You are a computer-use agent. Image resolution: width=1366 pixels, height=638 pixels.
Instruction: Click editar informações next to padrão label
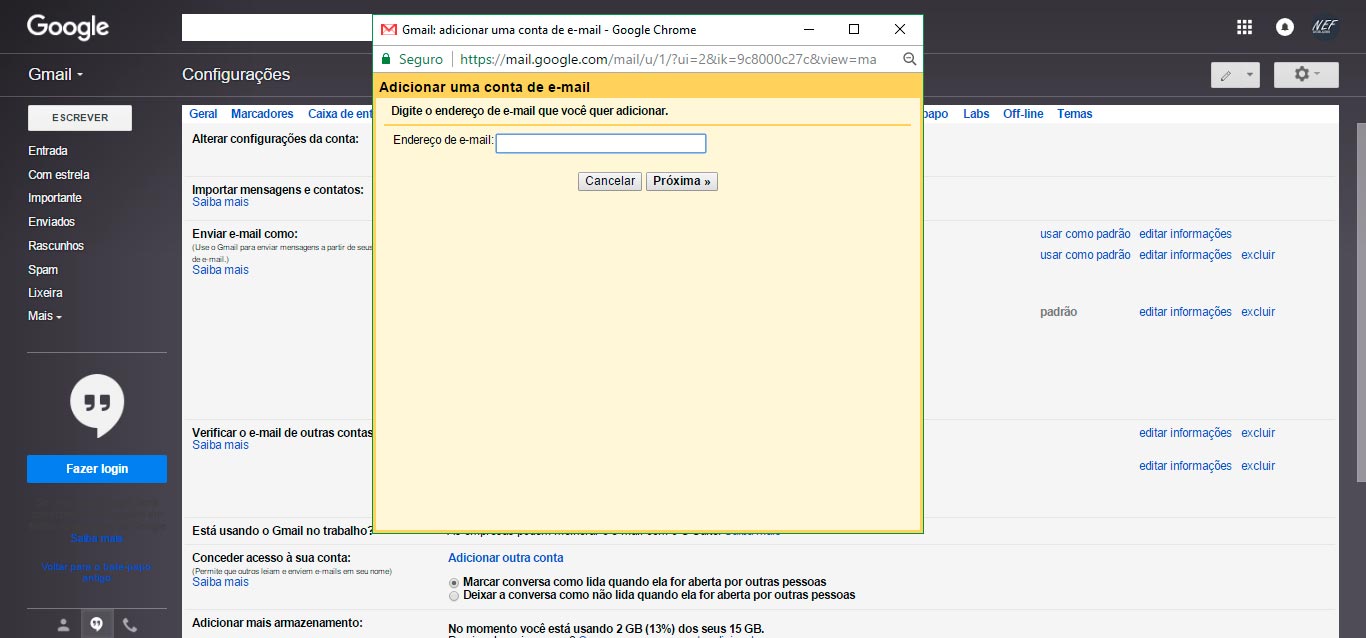click(1185, 312)
